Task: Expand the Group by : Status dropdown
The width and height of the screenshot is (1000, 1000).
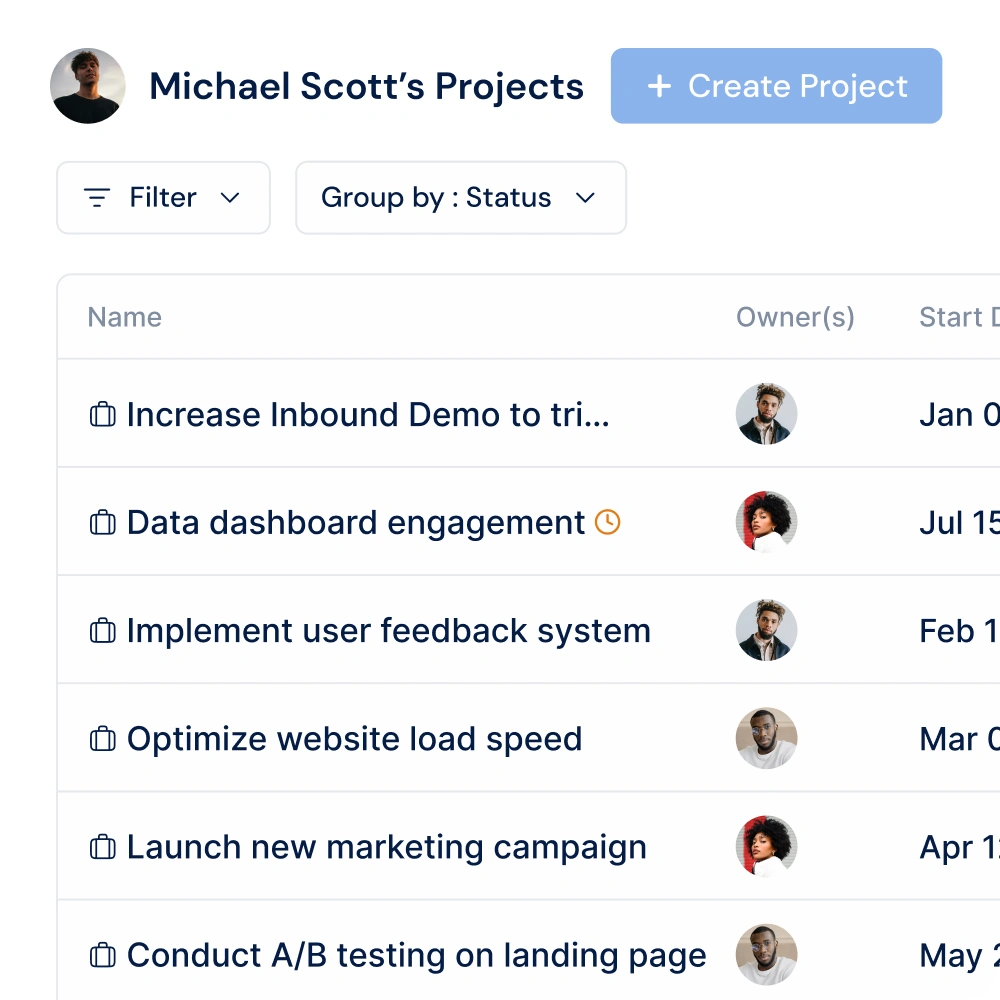Action: point(585,198)
